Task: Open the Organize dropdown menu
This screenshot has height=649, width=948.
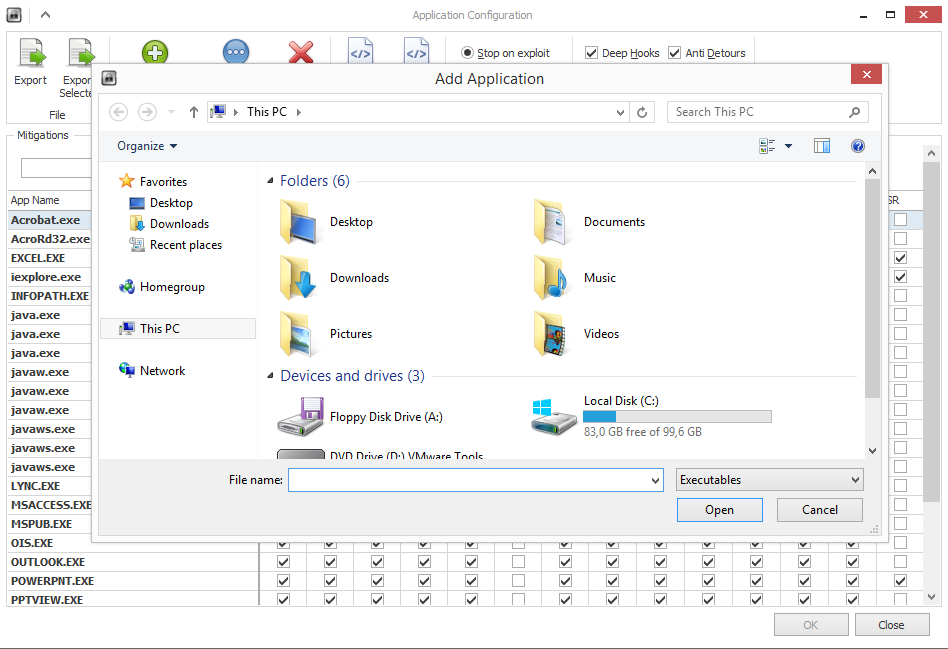Action: [x=147, y=146]
